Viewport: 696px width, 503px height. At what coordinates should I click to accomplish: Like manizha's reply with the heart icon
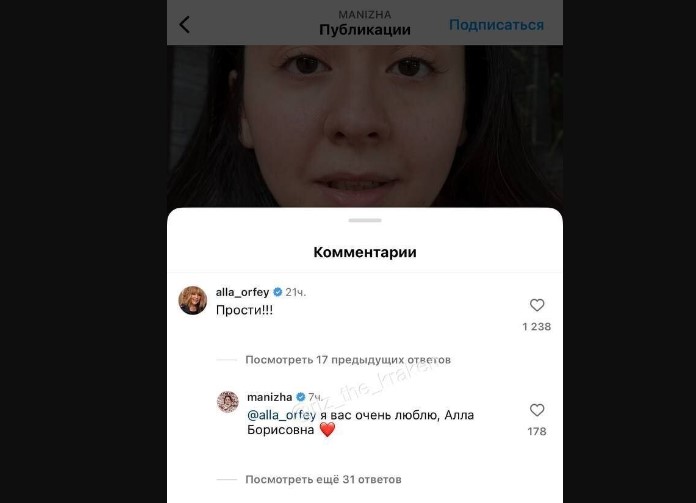pyautogui.click(x=537, y=410)
